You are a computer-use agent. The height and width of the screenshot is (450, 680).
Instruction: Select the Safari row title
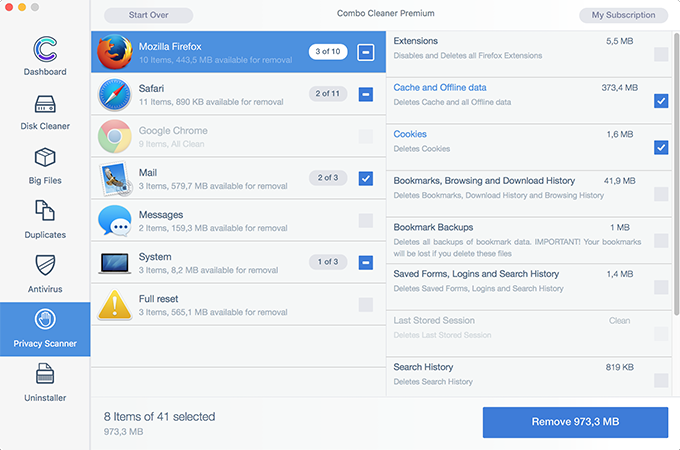pyautogui.click(x=151, y=88)
